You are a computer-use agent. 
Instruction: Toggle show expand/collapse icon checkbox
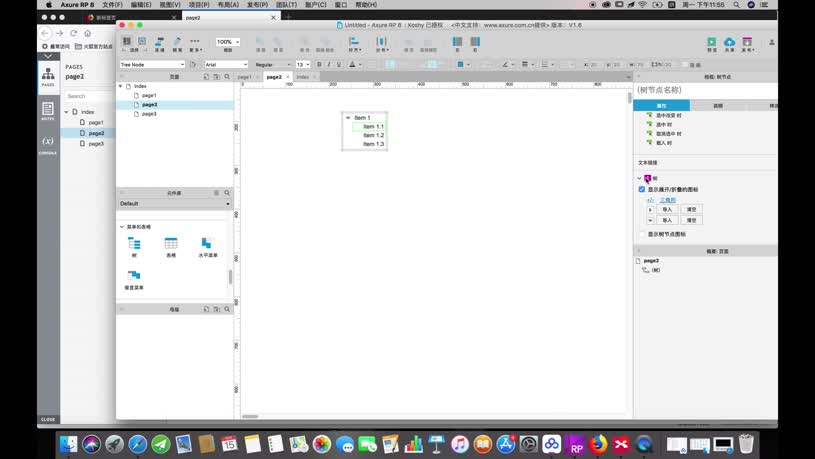tap(642, 189)
